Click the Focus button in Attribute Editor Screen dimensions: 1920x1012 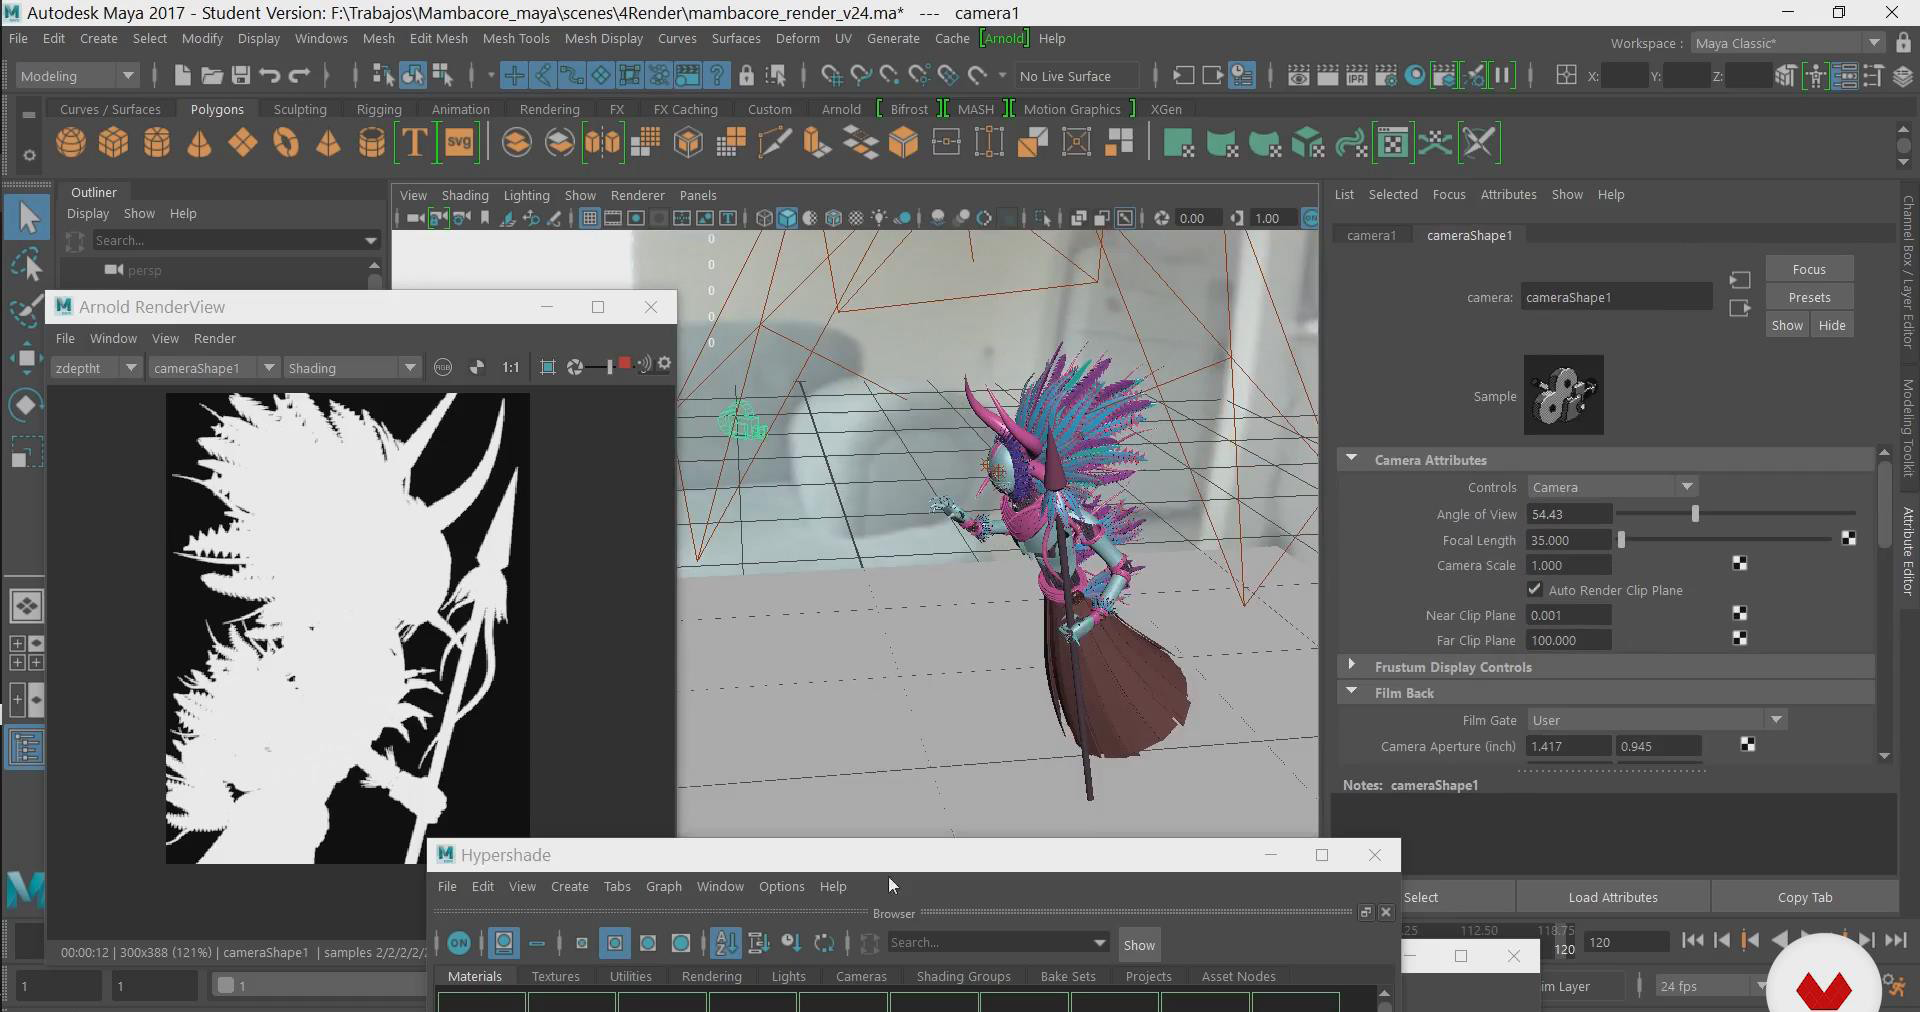click(1809, 269)
